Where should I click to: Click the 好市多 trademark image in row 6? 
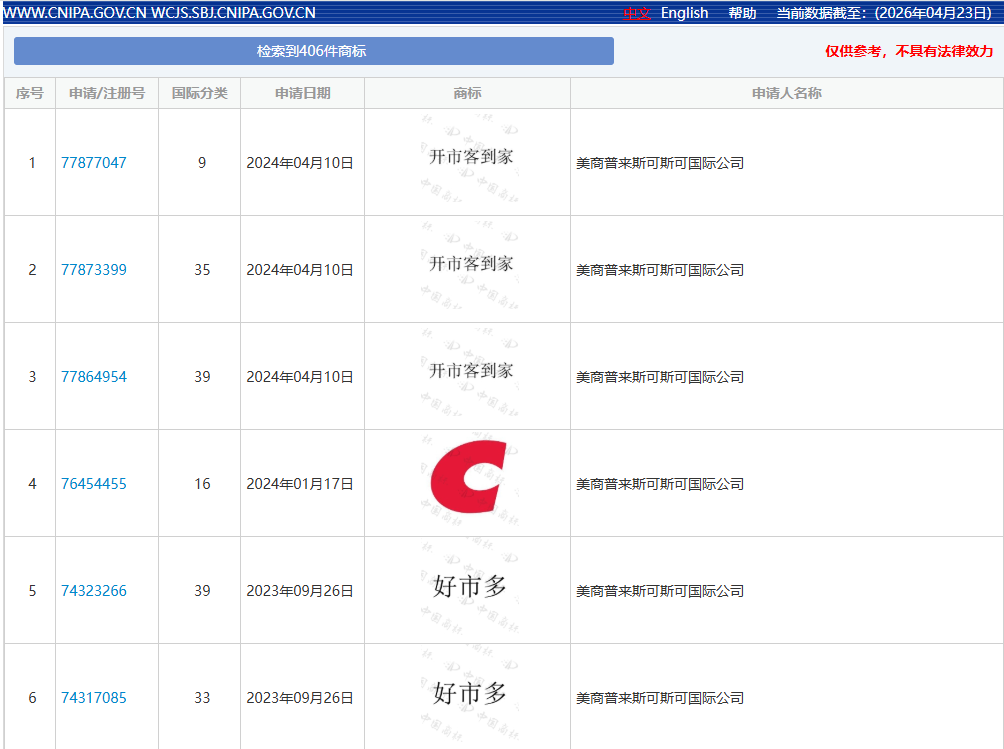(x=470, y=693)
